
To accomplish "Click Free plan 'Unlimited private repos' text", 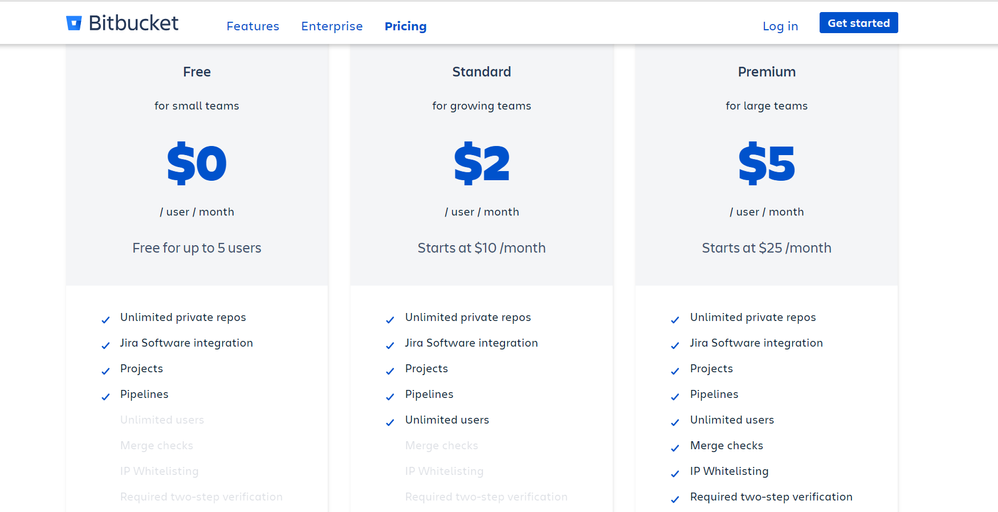I will [x=183, y=317].
